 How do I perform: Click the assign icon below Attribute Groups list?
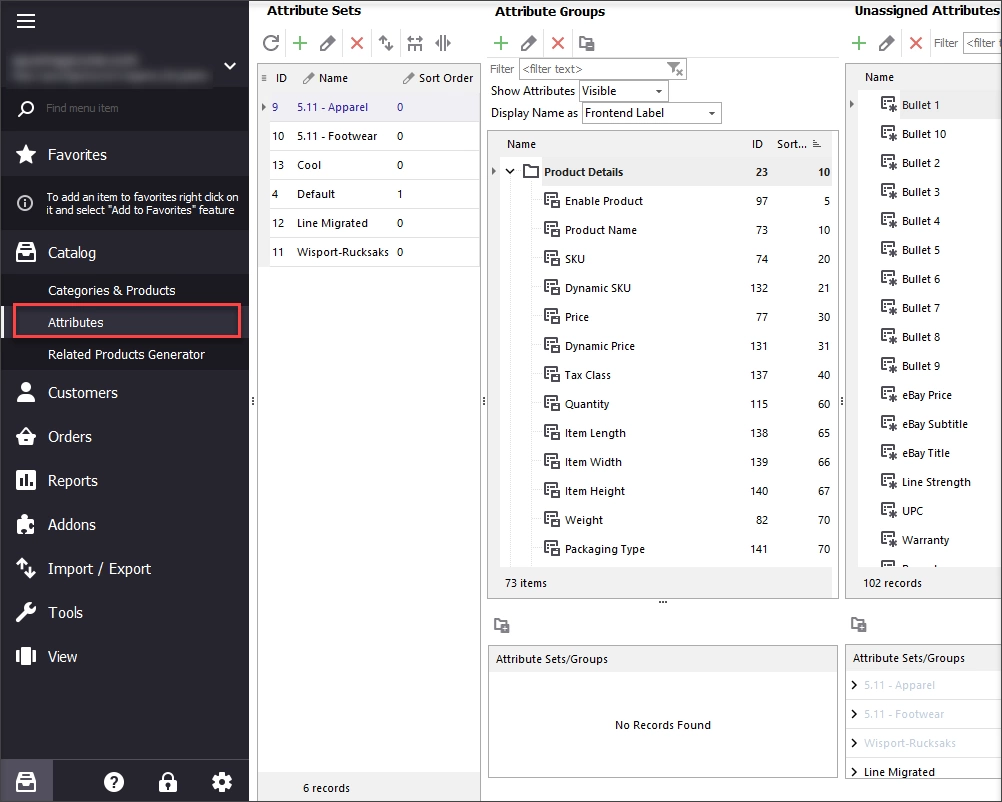pos(502,626)
